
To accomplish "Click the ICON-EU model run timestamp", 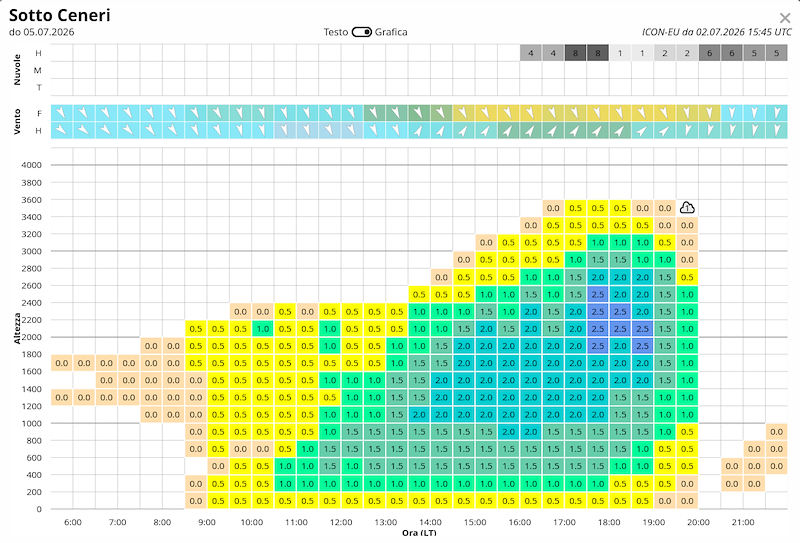I will click(x=717, y=32).
